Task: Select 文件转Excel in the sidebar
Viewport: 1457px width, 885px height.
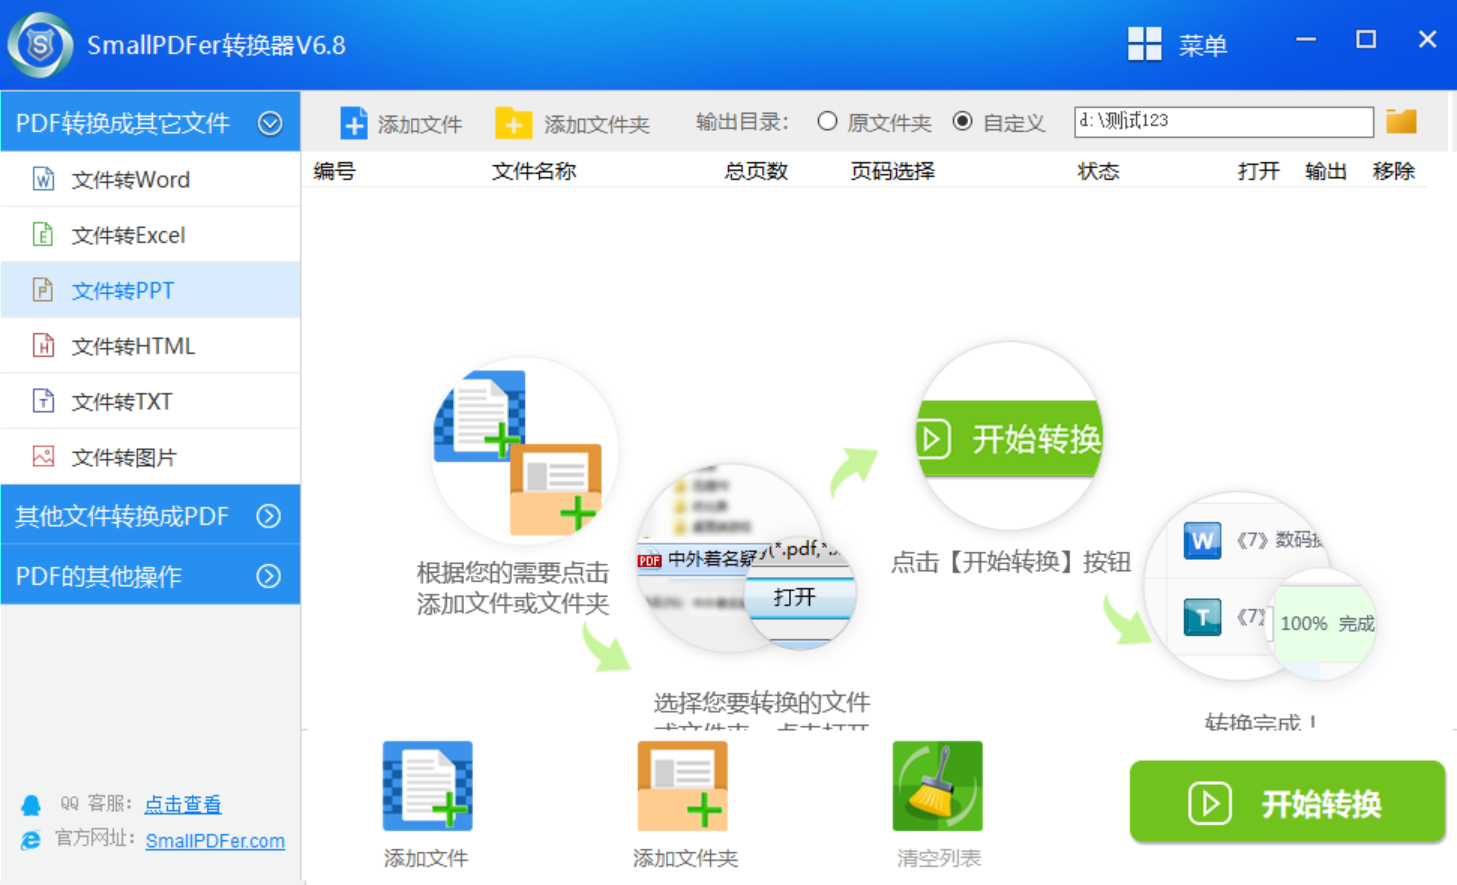Action: click(150, 235)
